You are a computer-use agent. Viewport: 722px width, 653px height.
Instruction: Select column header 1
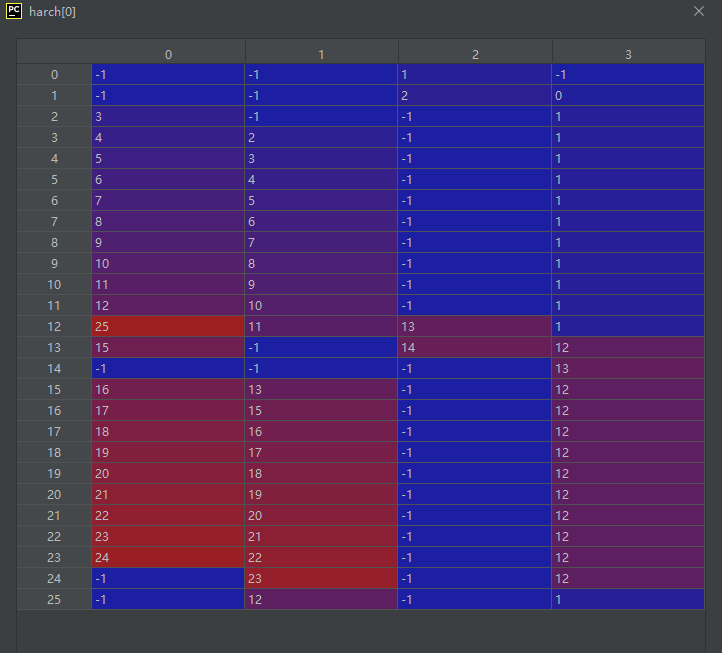click(321, 54)
